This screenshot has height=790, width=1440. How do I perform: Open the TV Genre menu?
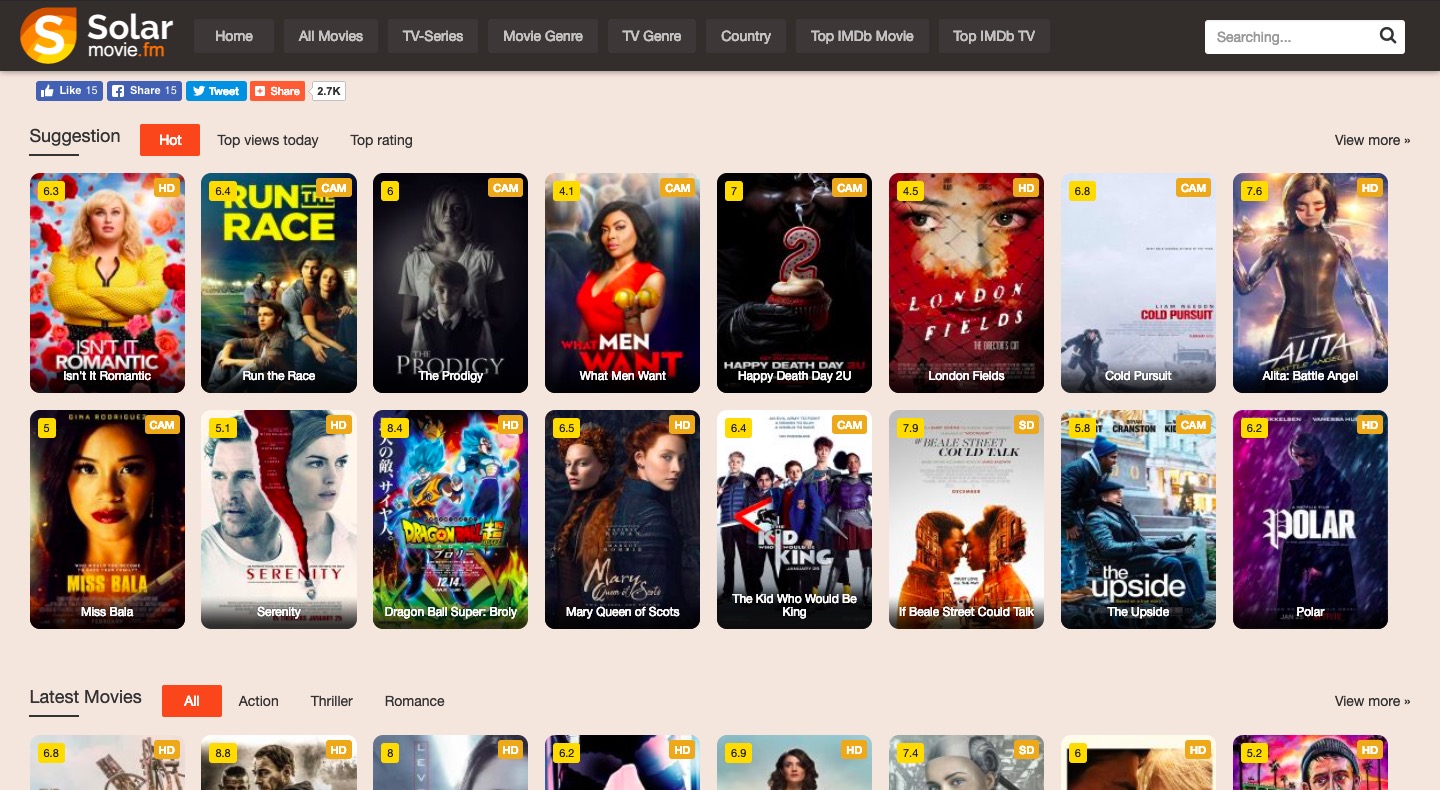pos(652,36)
